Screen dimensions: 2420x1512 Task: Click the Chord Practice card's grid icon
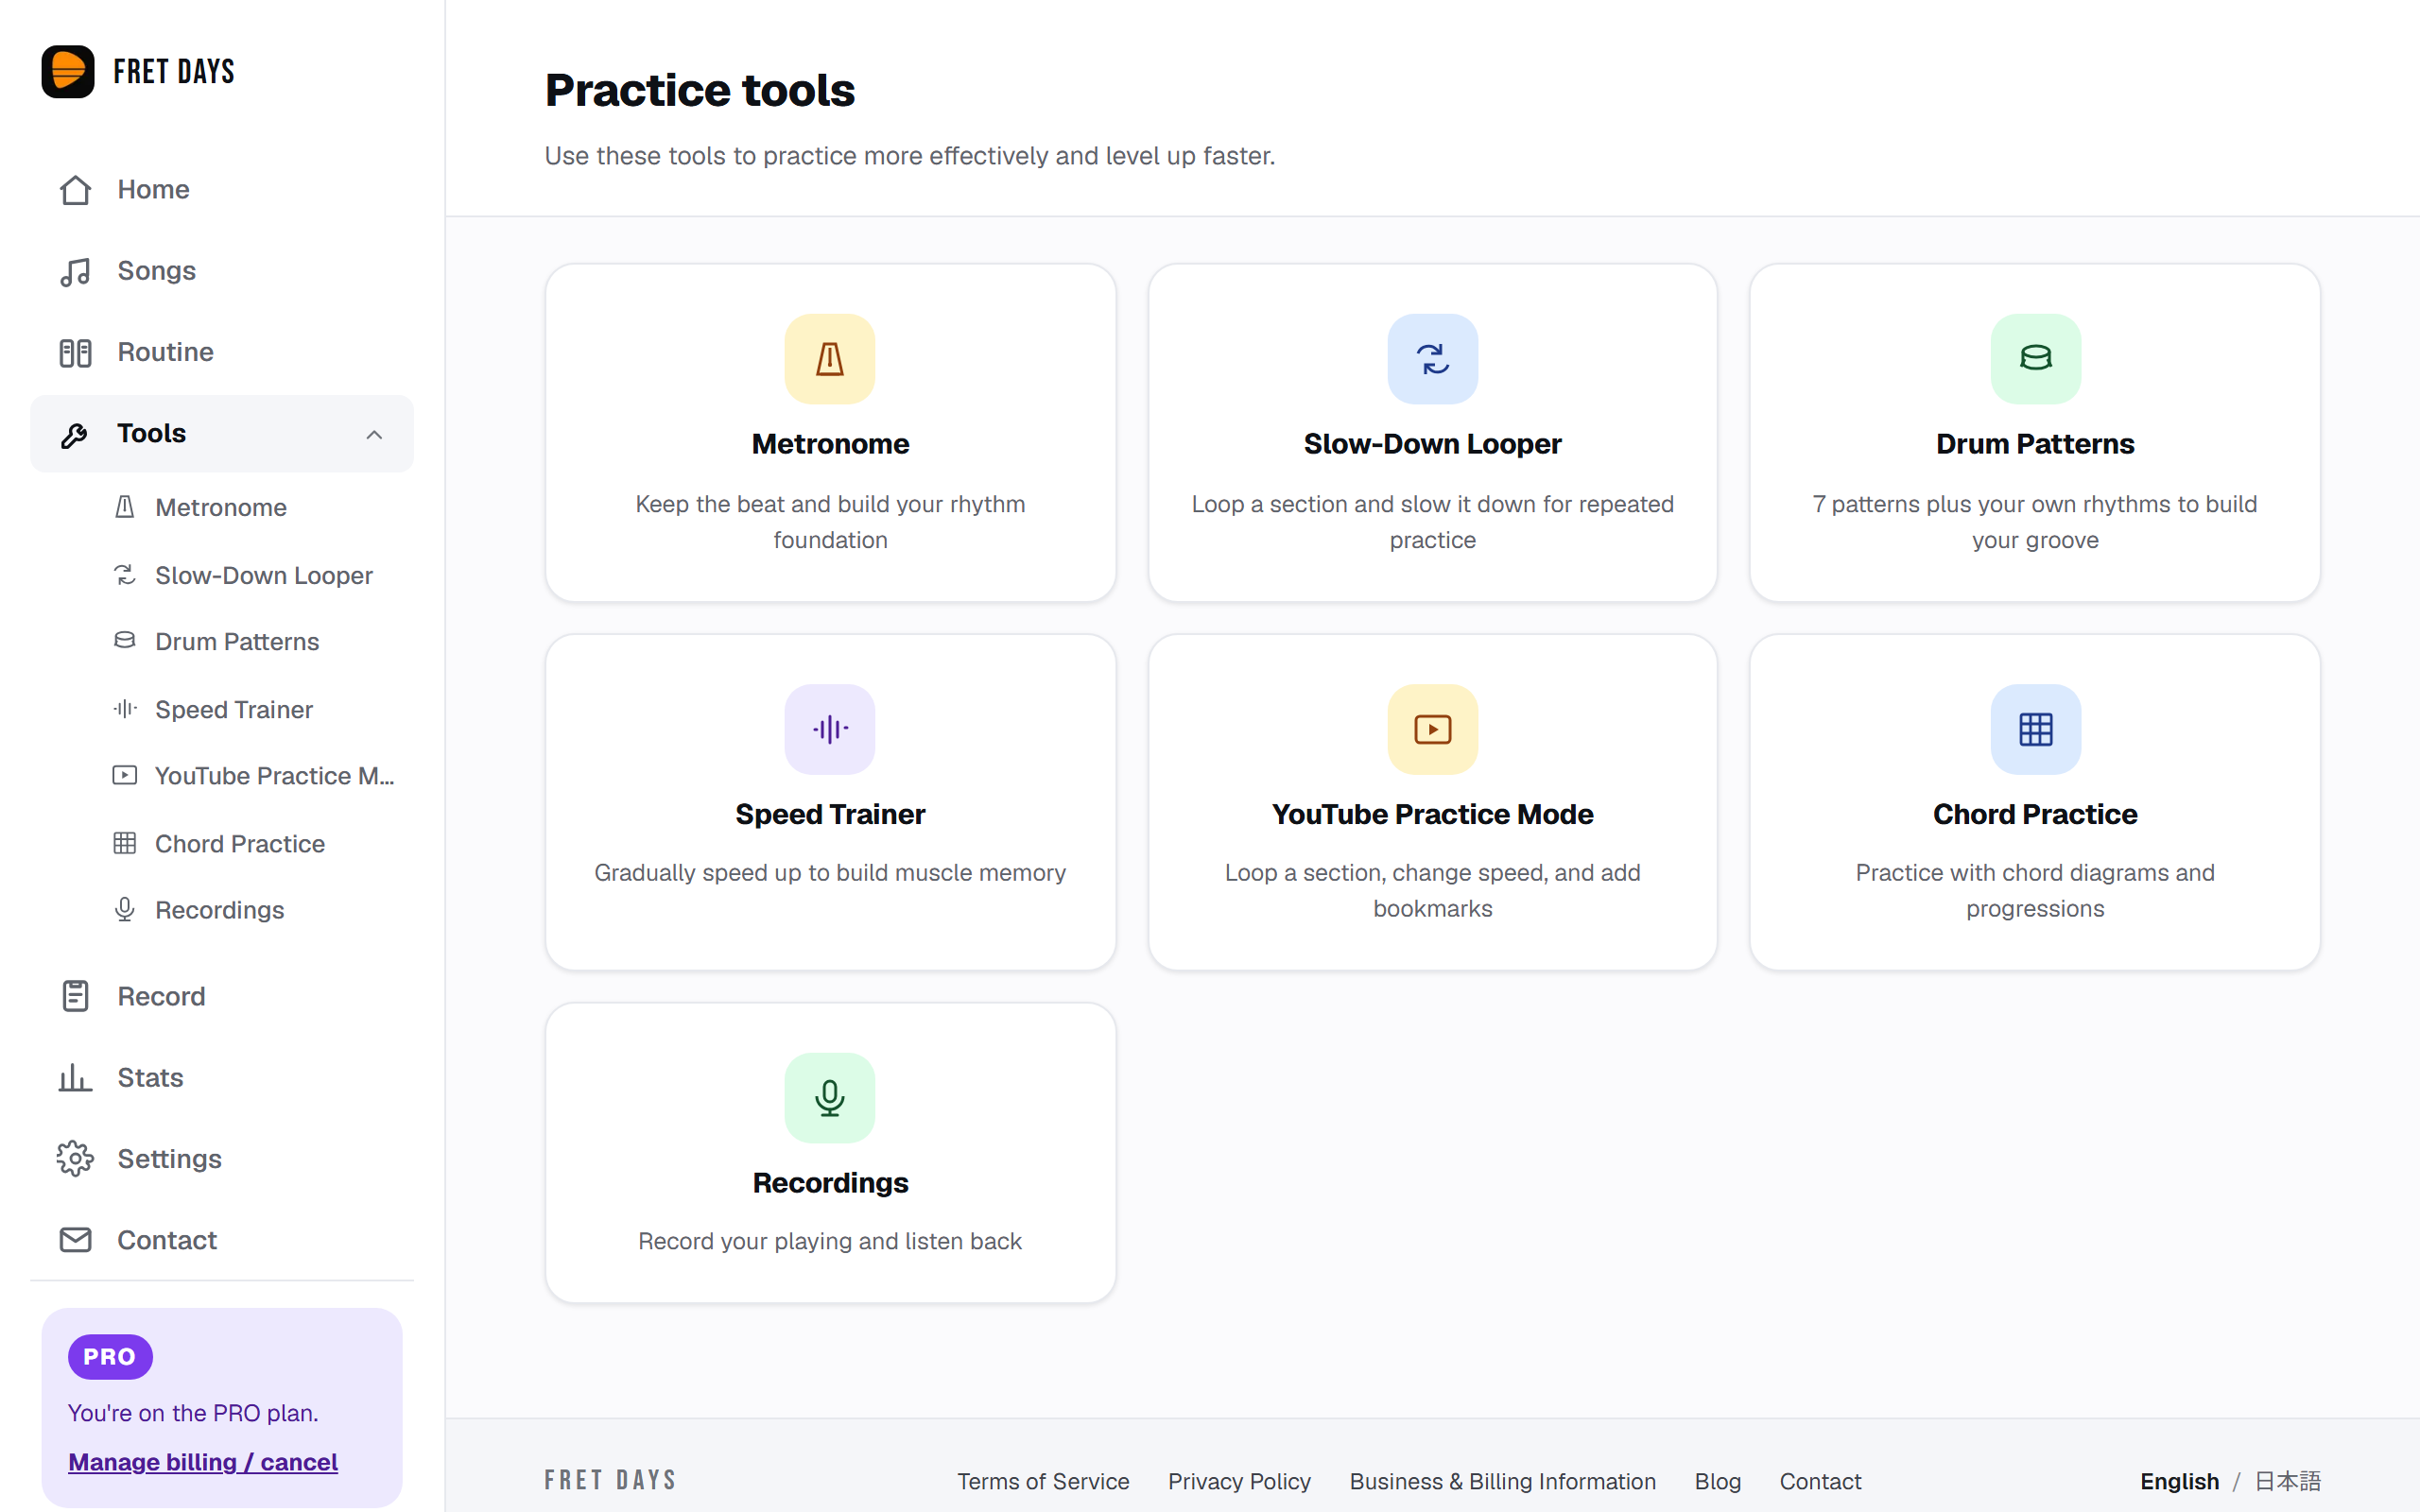tap(2035, 729)
